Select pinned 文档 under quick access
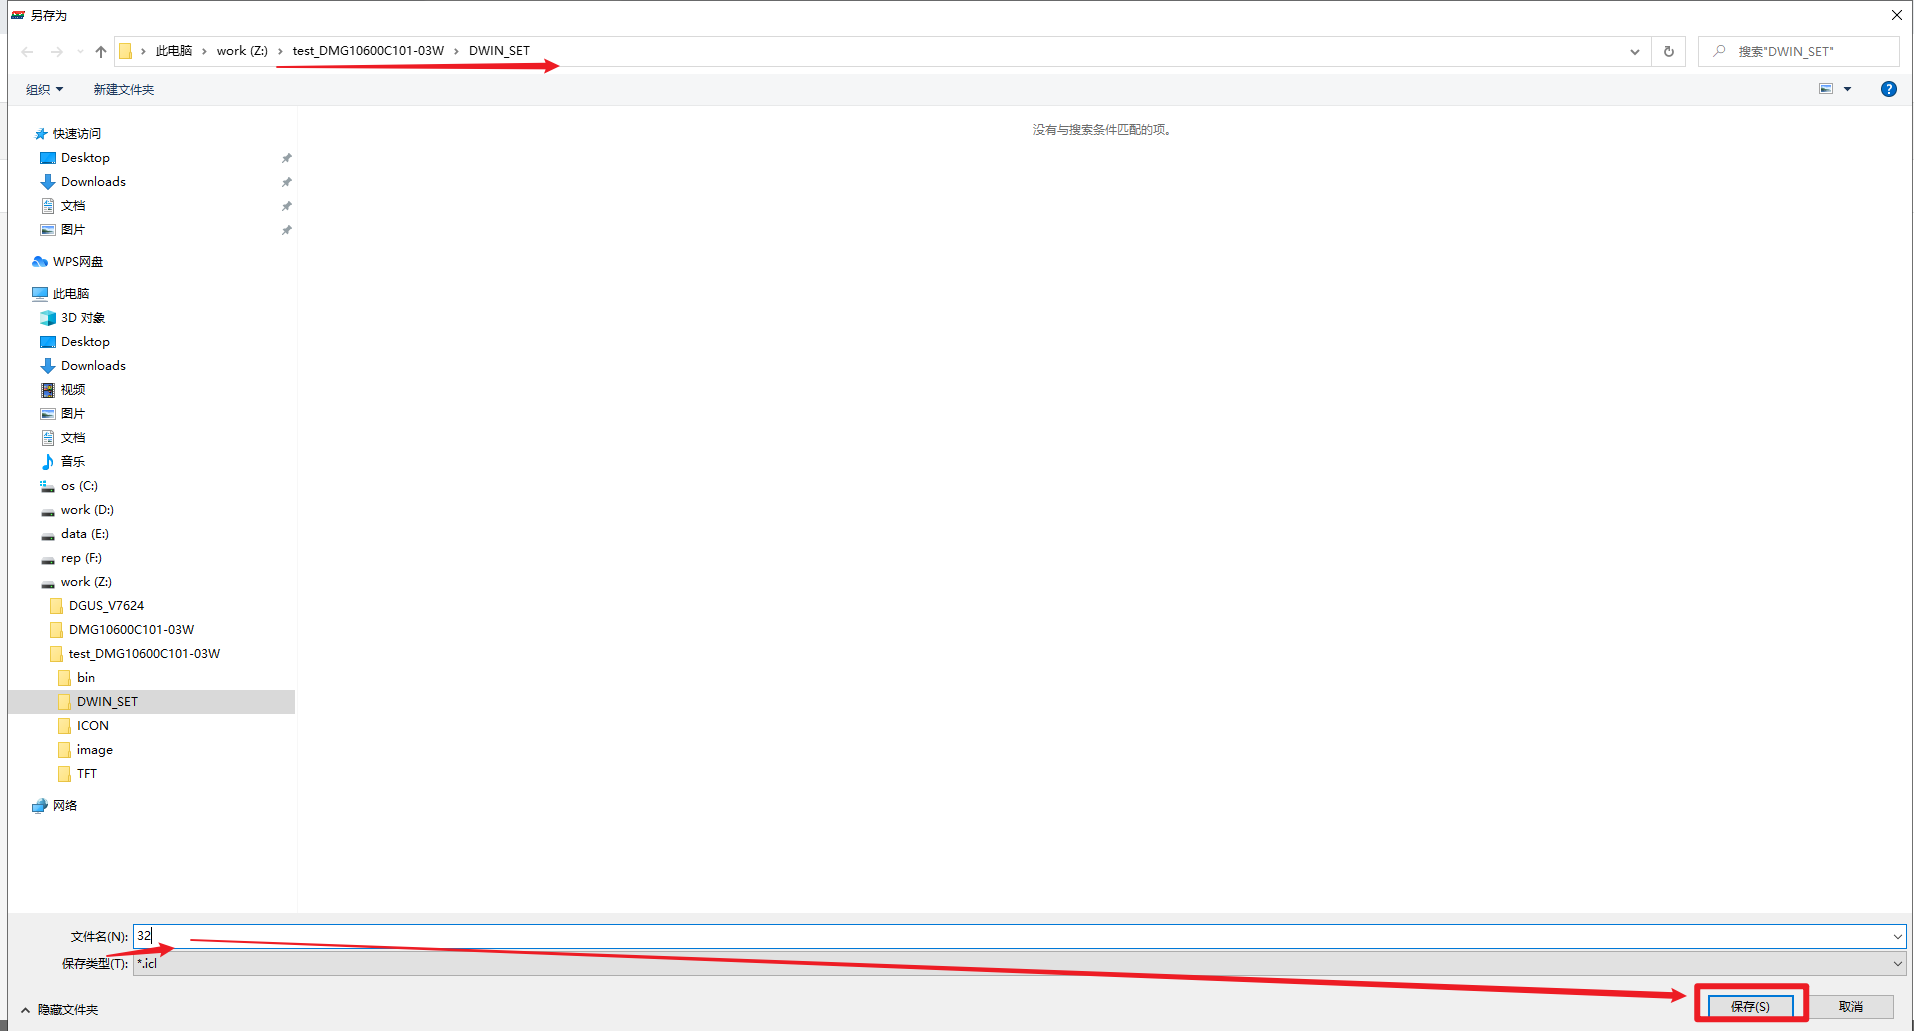Image resolution: width=1914 pixels, height=1031 pixels. click(73, 206)
